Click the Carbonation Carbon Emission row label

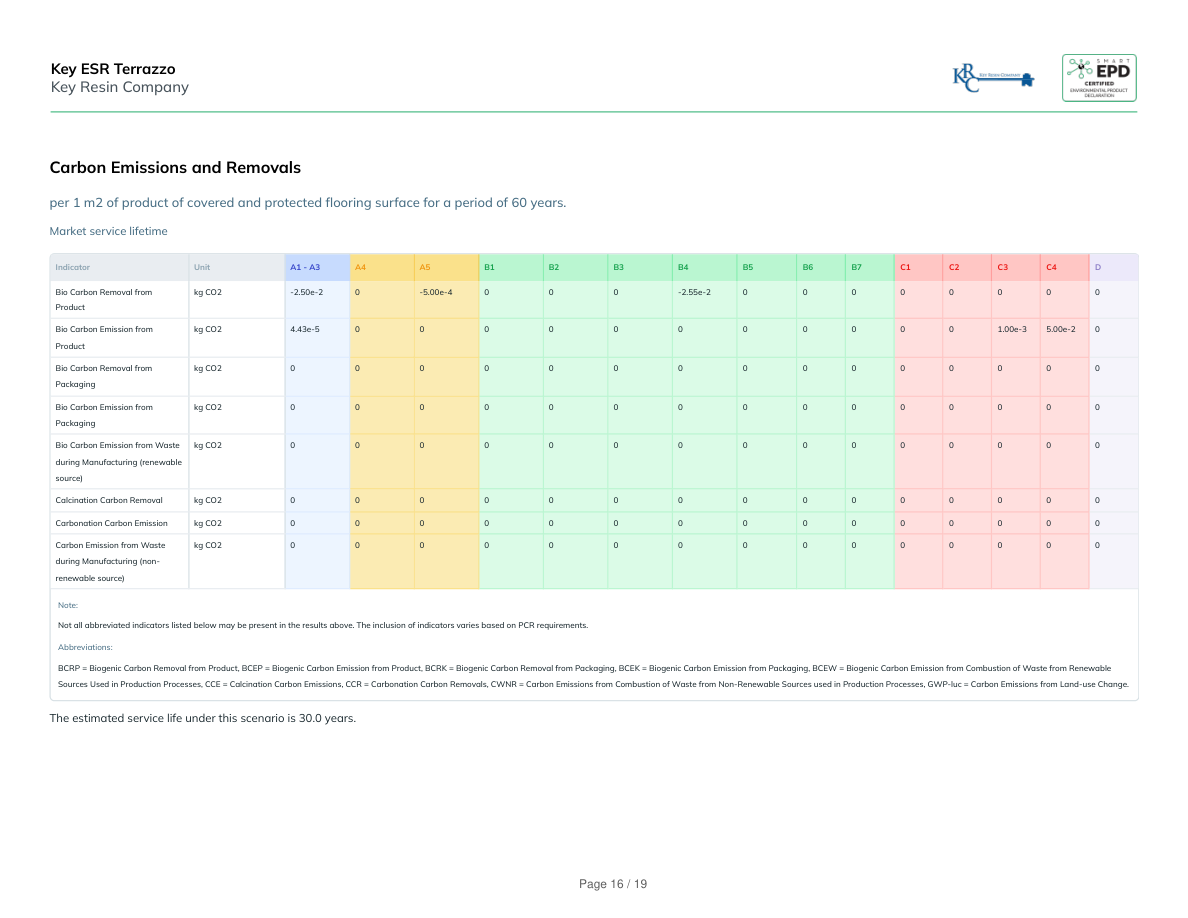click(112, 523)
